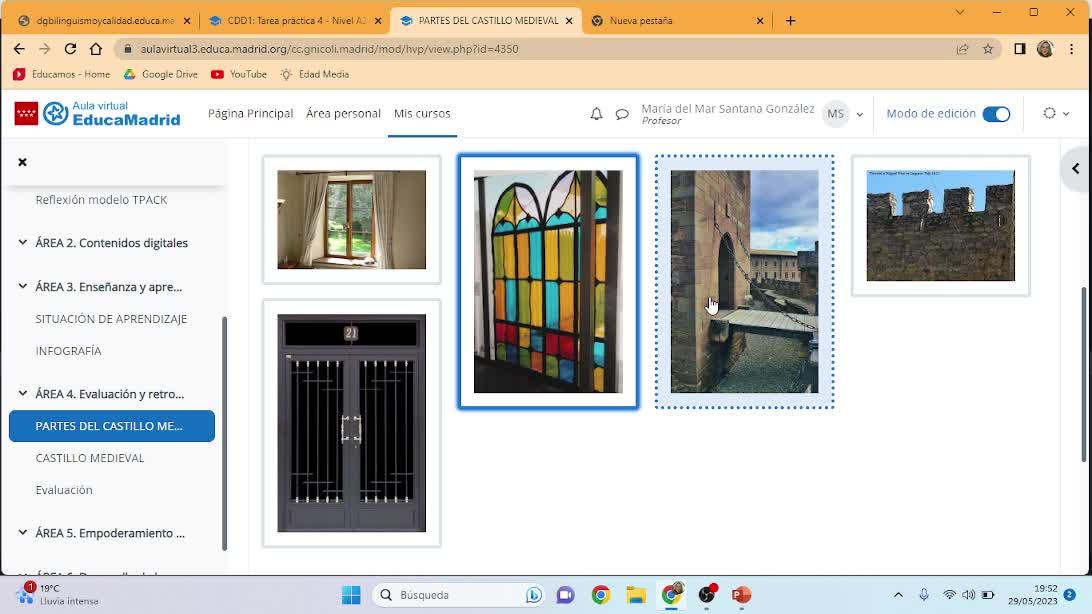Bookmark this page with the star icon
Screen dimensions: 1092x614
(x=988, y=49)
